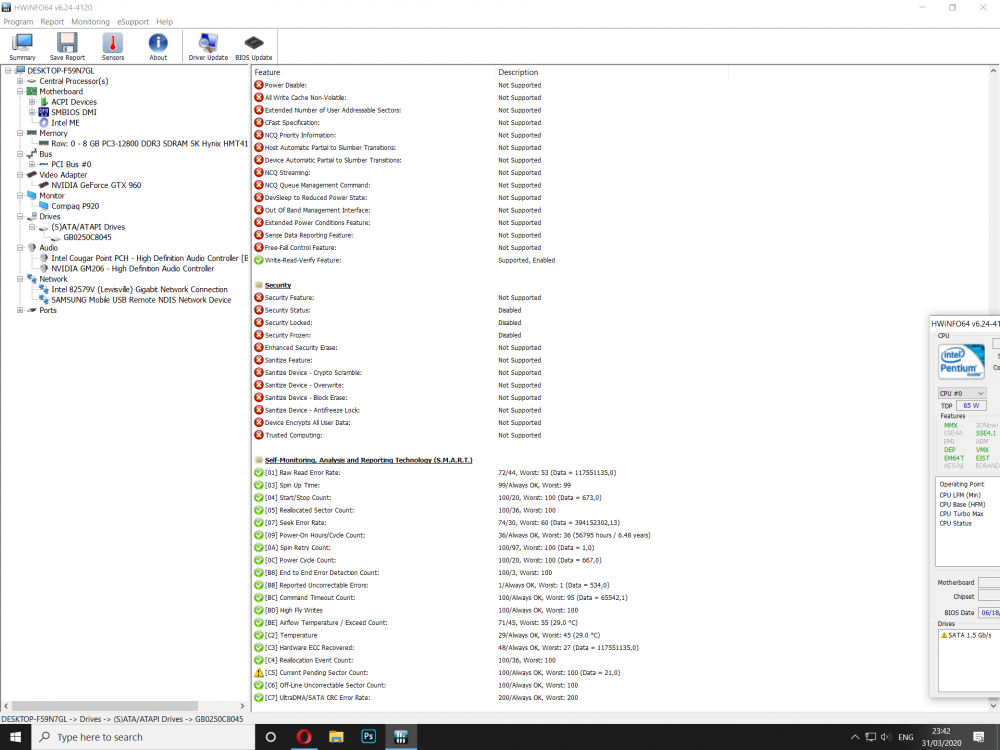Click the tree panel horizontal scrollbar

tap(105, 706)
